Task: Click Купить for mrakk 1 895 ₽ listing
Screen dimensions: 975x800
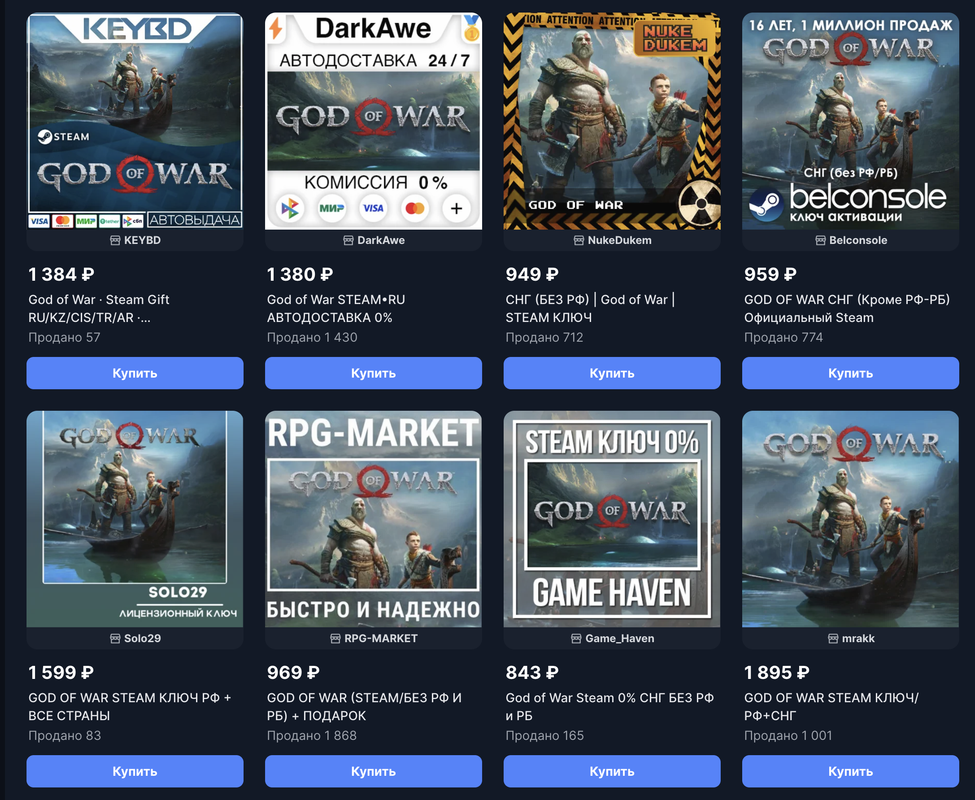Action: [x=851, y=771]
